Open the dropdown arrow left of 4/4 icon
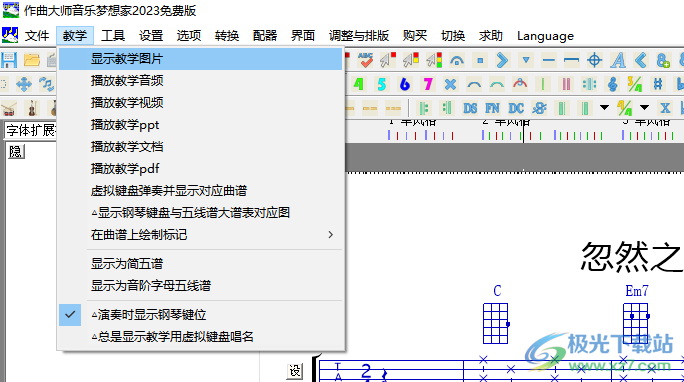The width and height of the screenshot is (684, 382). (x=604, y=107)
